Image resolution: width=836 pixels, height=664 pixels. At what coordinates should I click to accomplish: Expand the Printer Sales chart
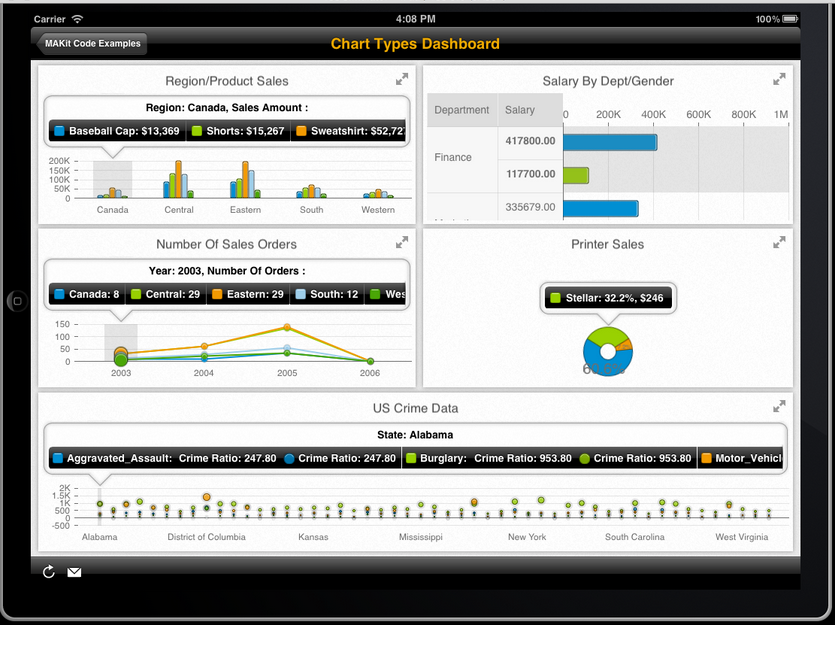click(779, 242)
